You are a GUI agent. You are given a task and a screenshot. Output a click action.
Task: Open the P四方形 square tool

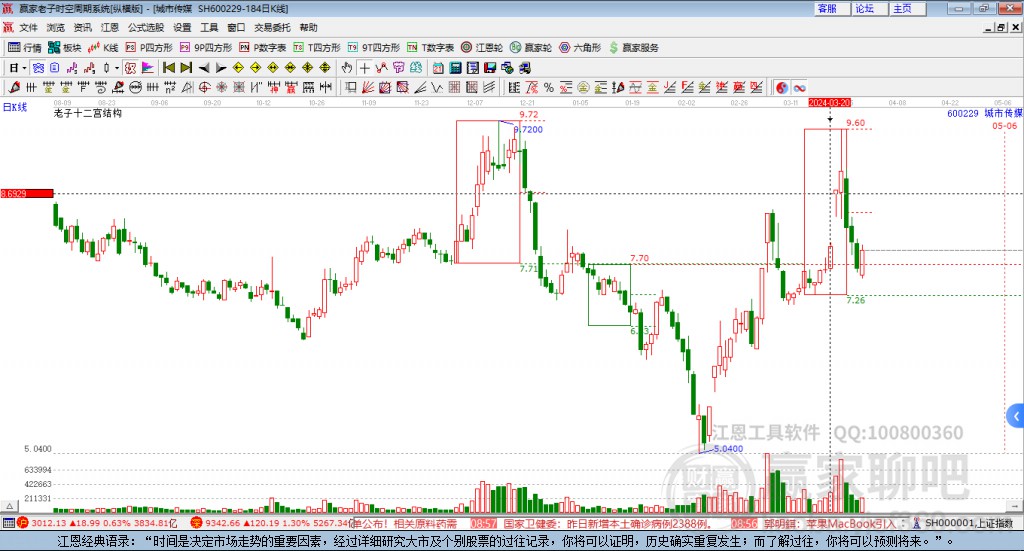[149, 48]
